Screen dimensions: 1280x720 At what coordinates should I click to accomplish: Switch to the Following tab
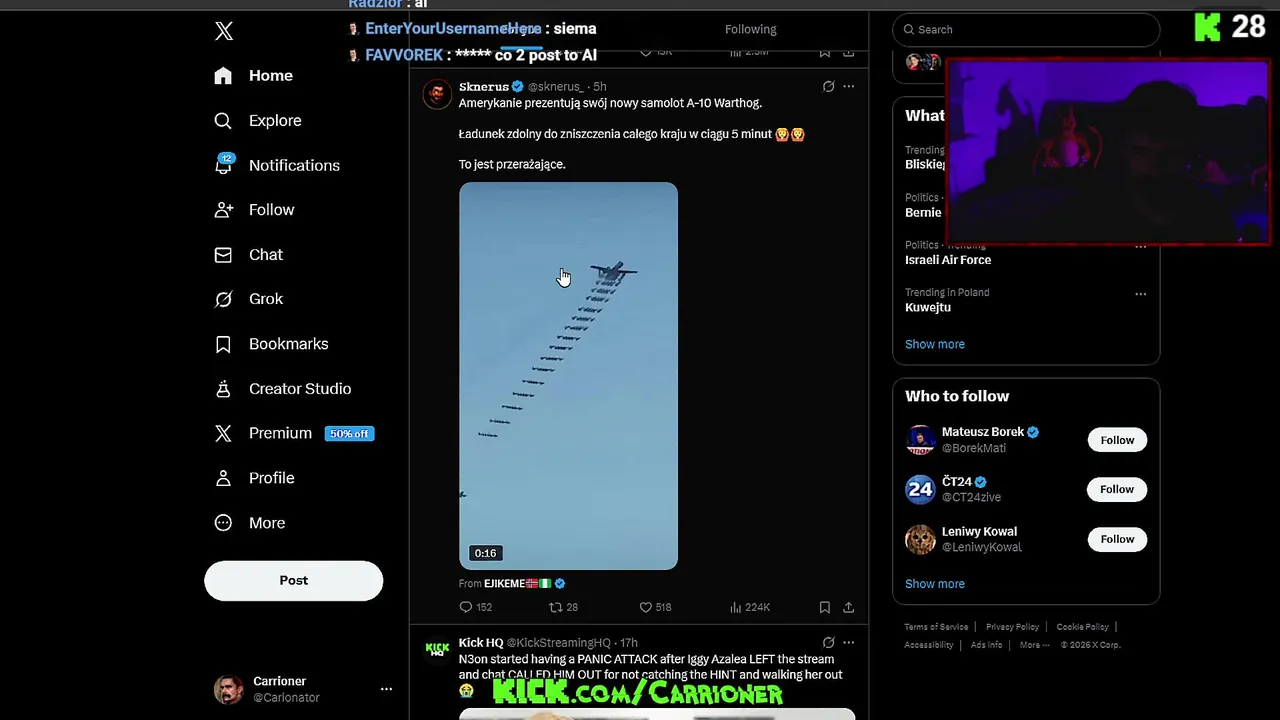[750, 30]
